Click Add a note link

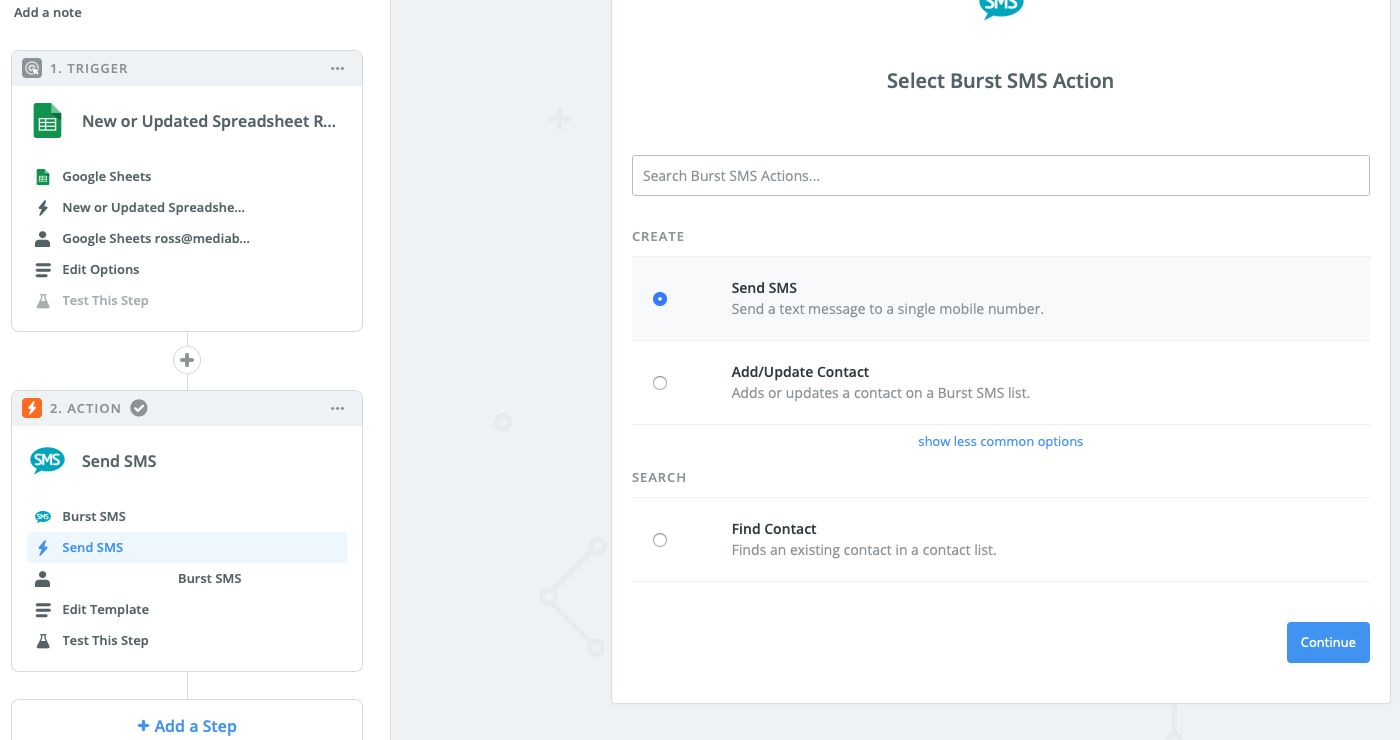pyautogui.click(x=48, y=12)
